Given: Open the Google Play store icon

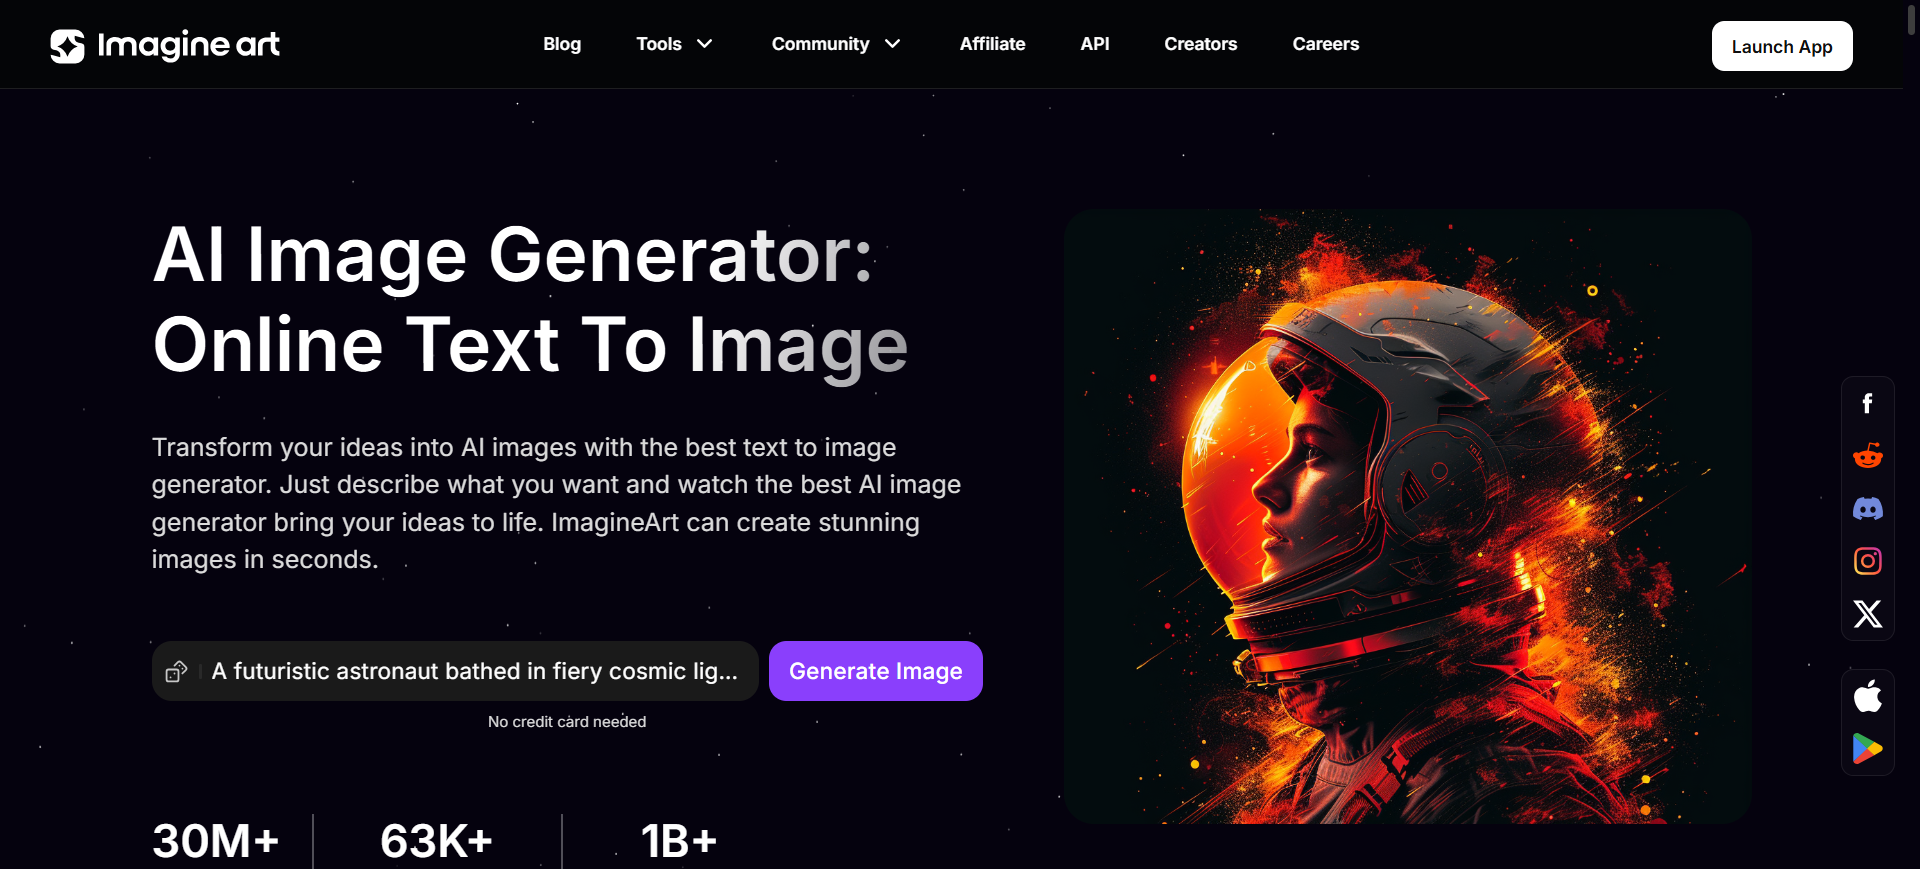Looking at the screenshot, I should pyautogui.click(x=1867, y=748).
